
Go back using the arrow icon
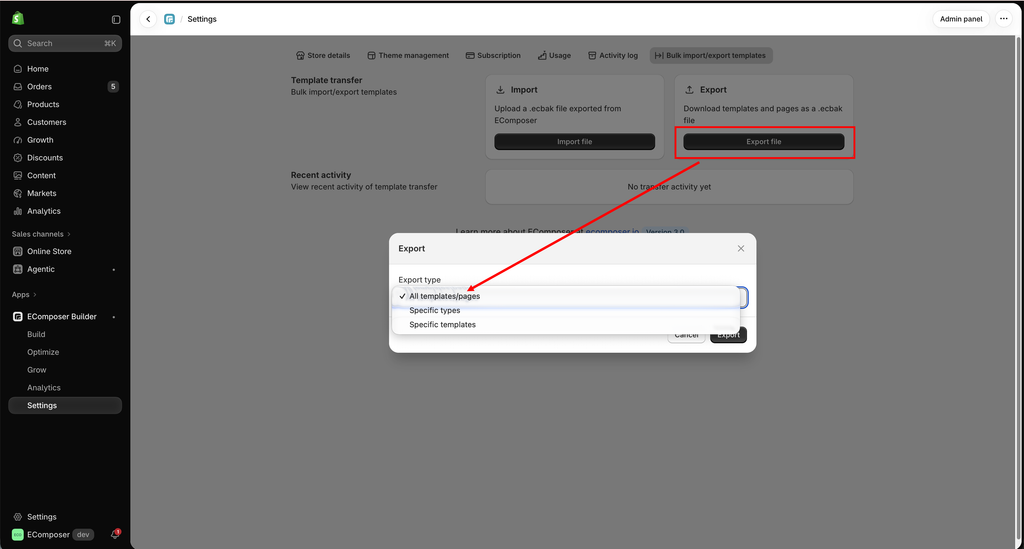[148, 19]
